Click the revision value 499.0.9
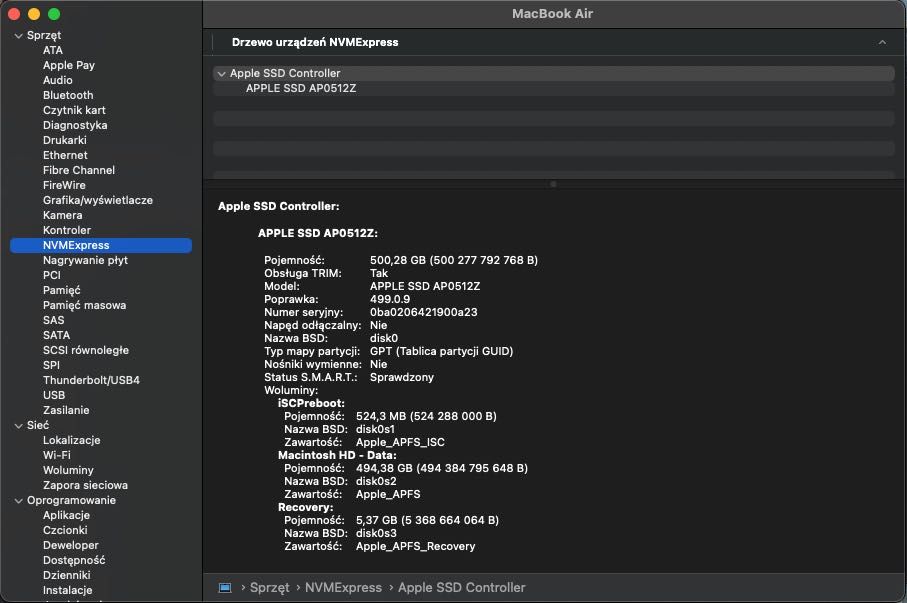Viewport: 907px width, 603px height. [x=390, y=300]
